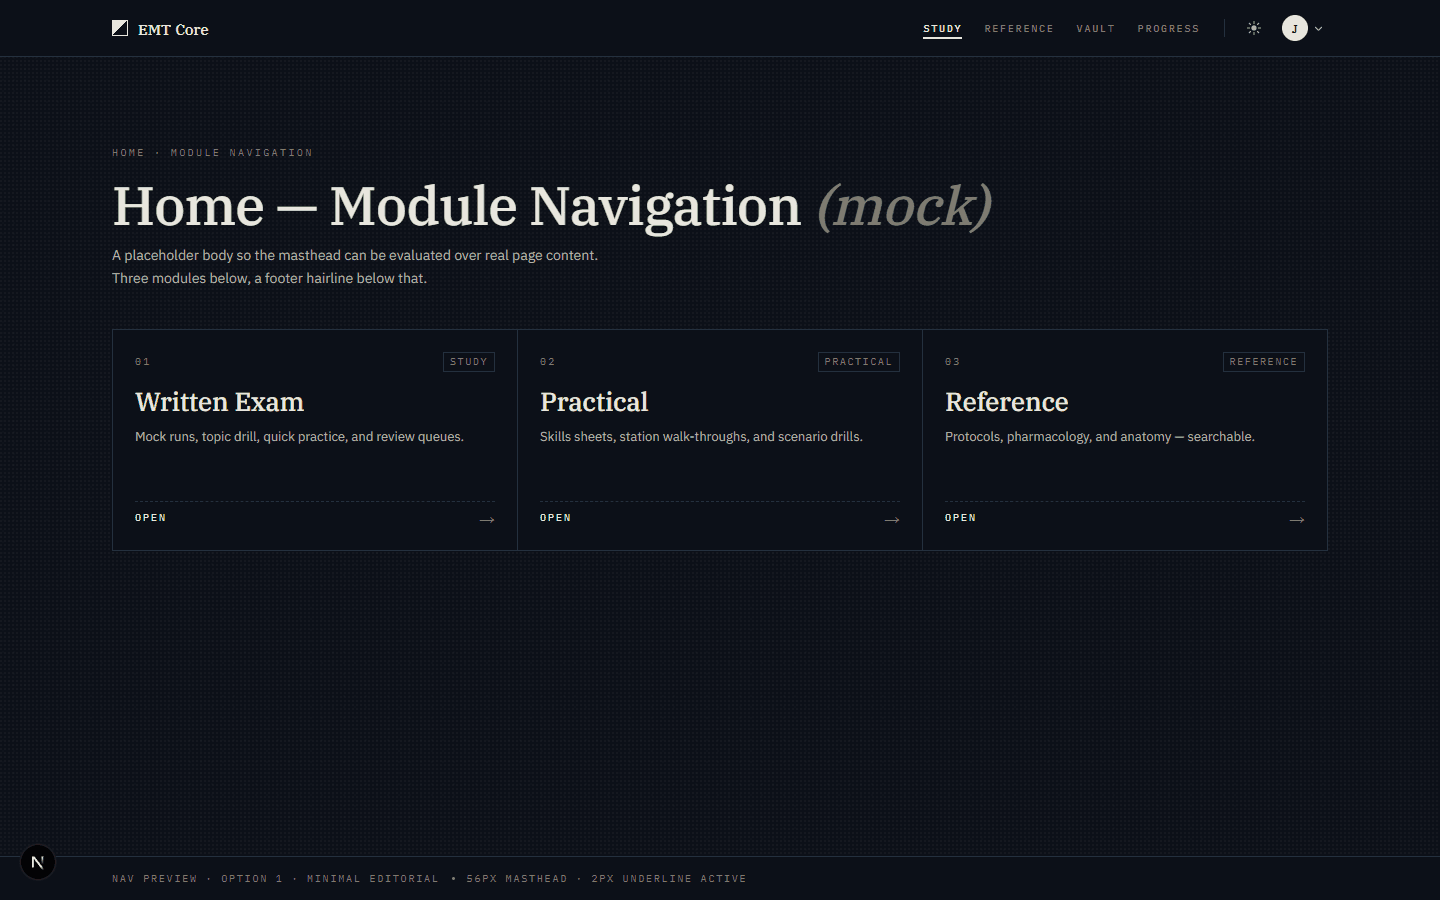Click the Practical card arrow
This screenshot has height=900, width=1440.
[x=892, y=520]
